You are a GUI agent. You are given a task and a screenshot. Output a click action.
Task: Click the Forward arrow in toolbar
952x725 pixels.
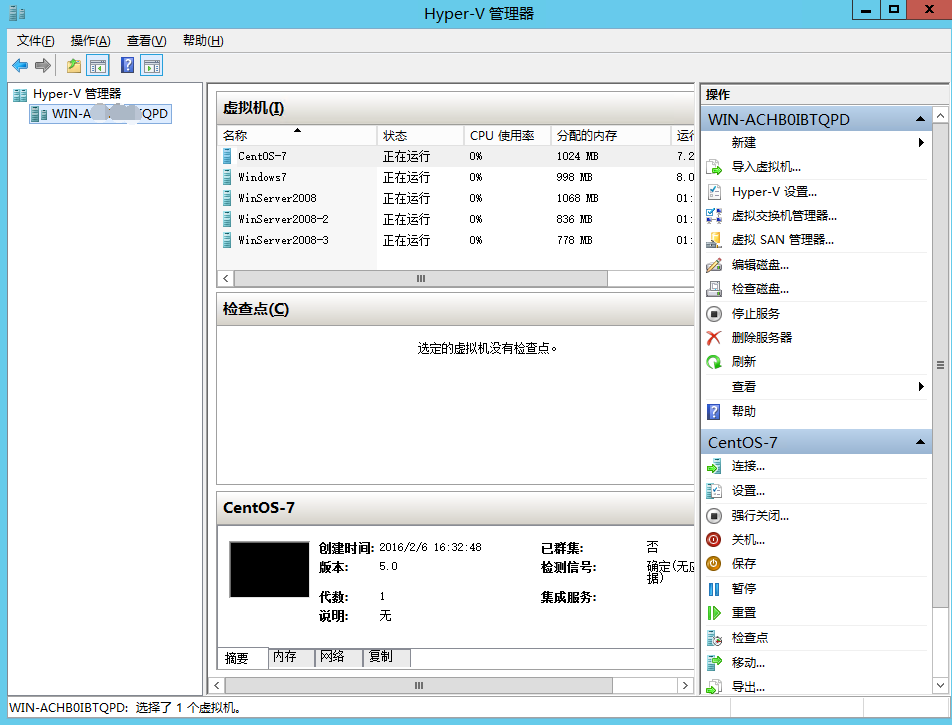42,66
